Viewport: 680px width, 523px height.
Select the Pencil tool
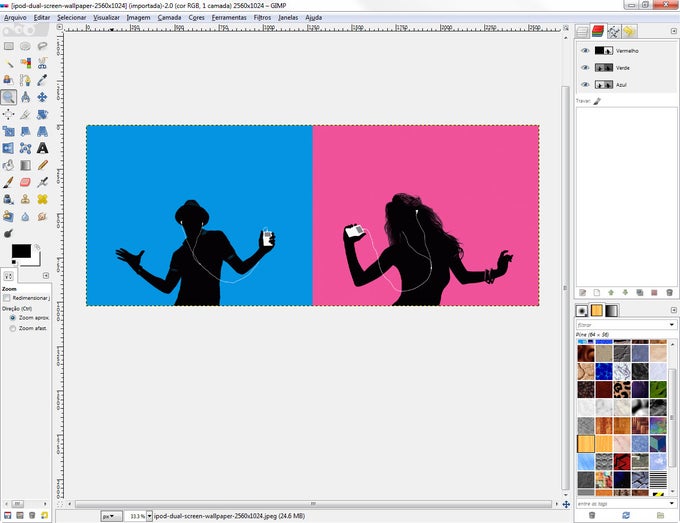pos(42,165)
